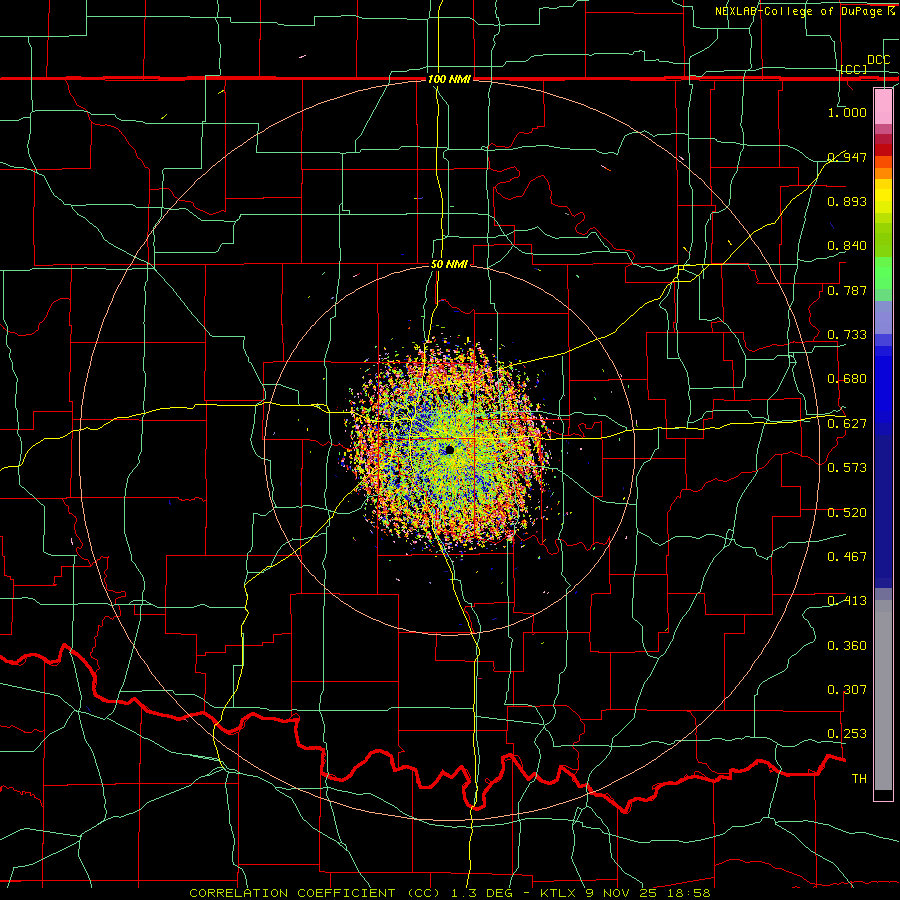The width and height of the screenshot is (900, 900).
Task: Click the 0.893 legend value
Action: pos(847,201)
